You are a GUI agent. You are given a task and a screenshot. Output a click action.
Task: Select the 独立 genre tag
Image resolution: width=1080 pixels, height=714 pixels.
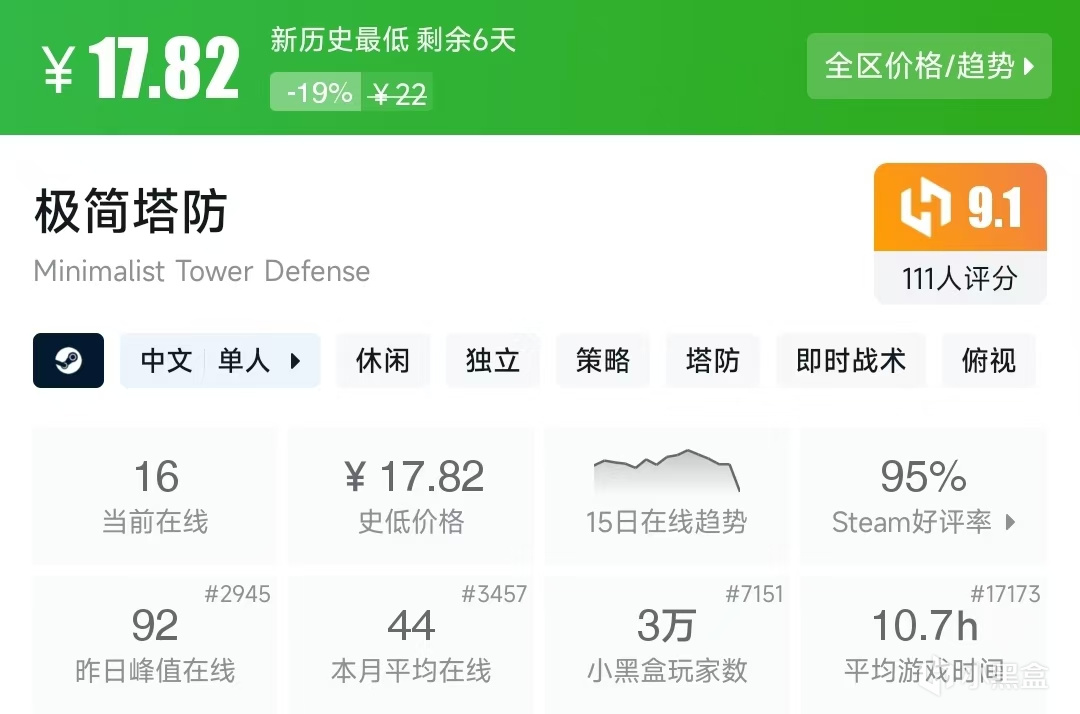pos(493,361)
